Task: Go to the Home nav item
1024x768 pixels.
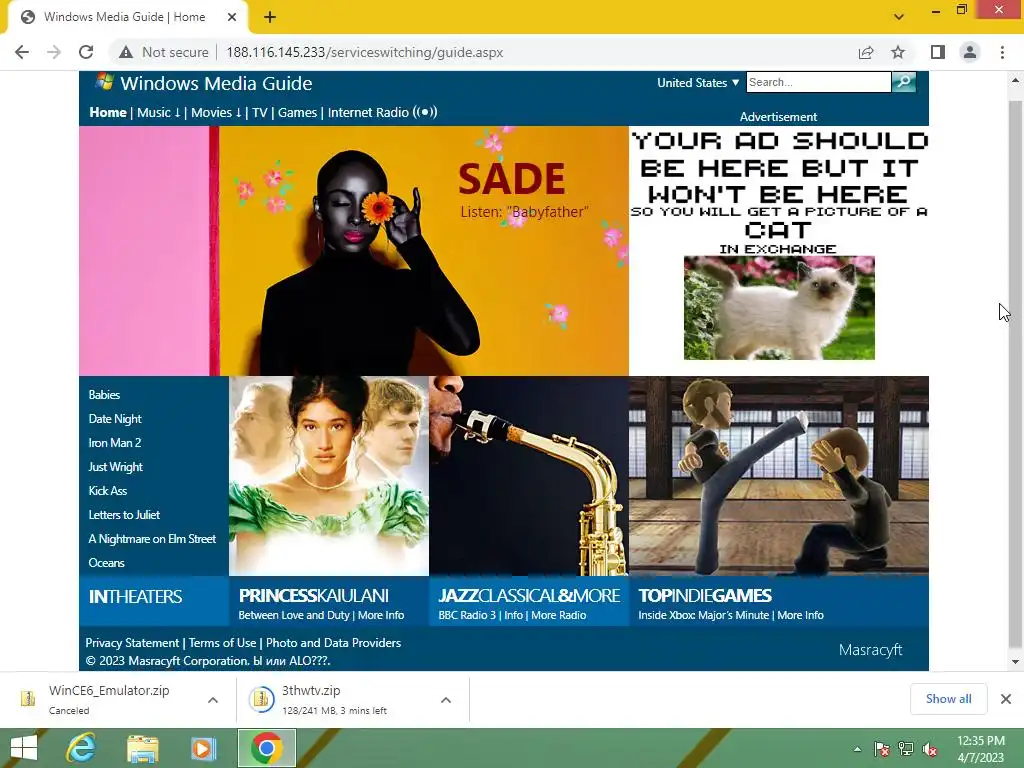Action: click(x=108, y=112)
